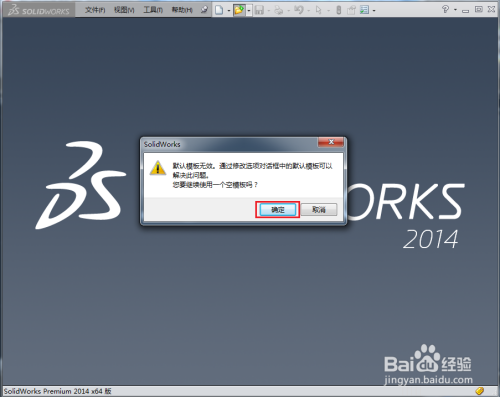Open the 文件 (File) menu
The image size is (500, 397).
tap(95, 10)
